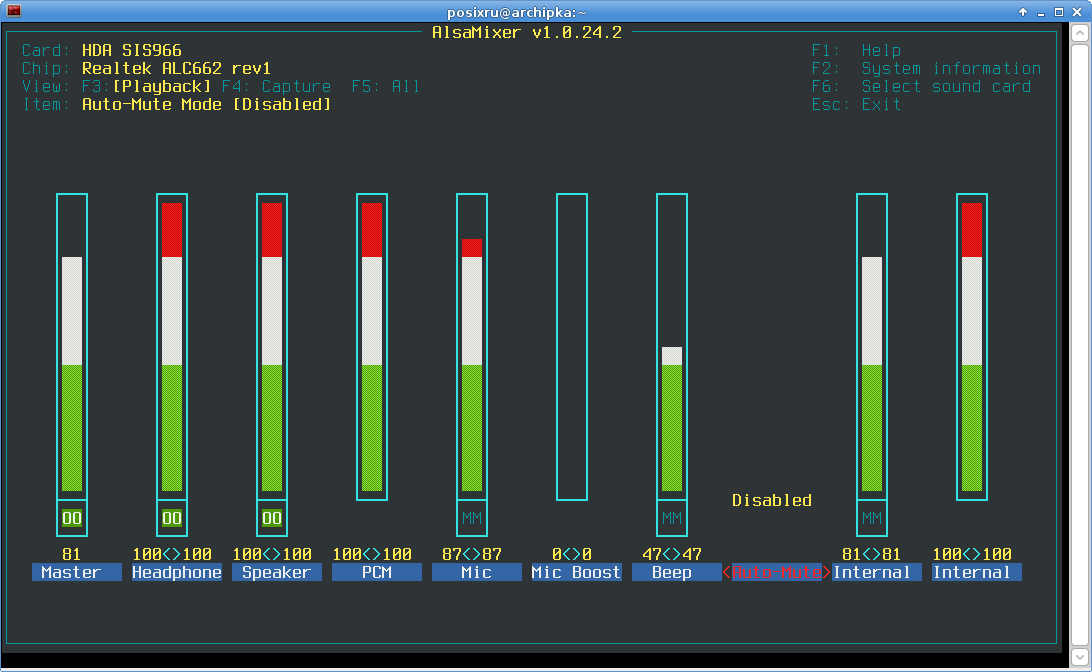
Task: Click the Mic volume bar
Action: coord(471,347)
